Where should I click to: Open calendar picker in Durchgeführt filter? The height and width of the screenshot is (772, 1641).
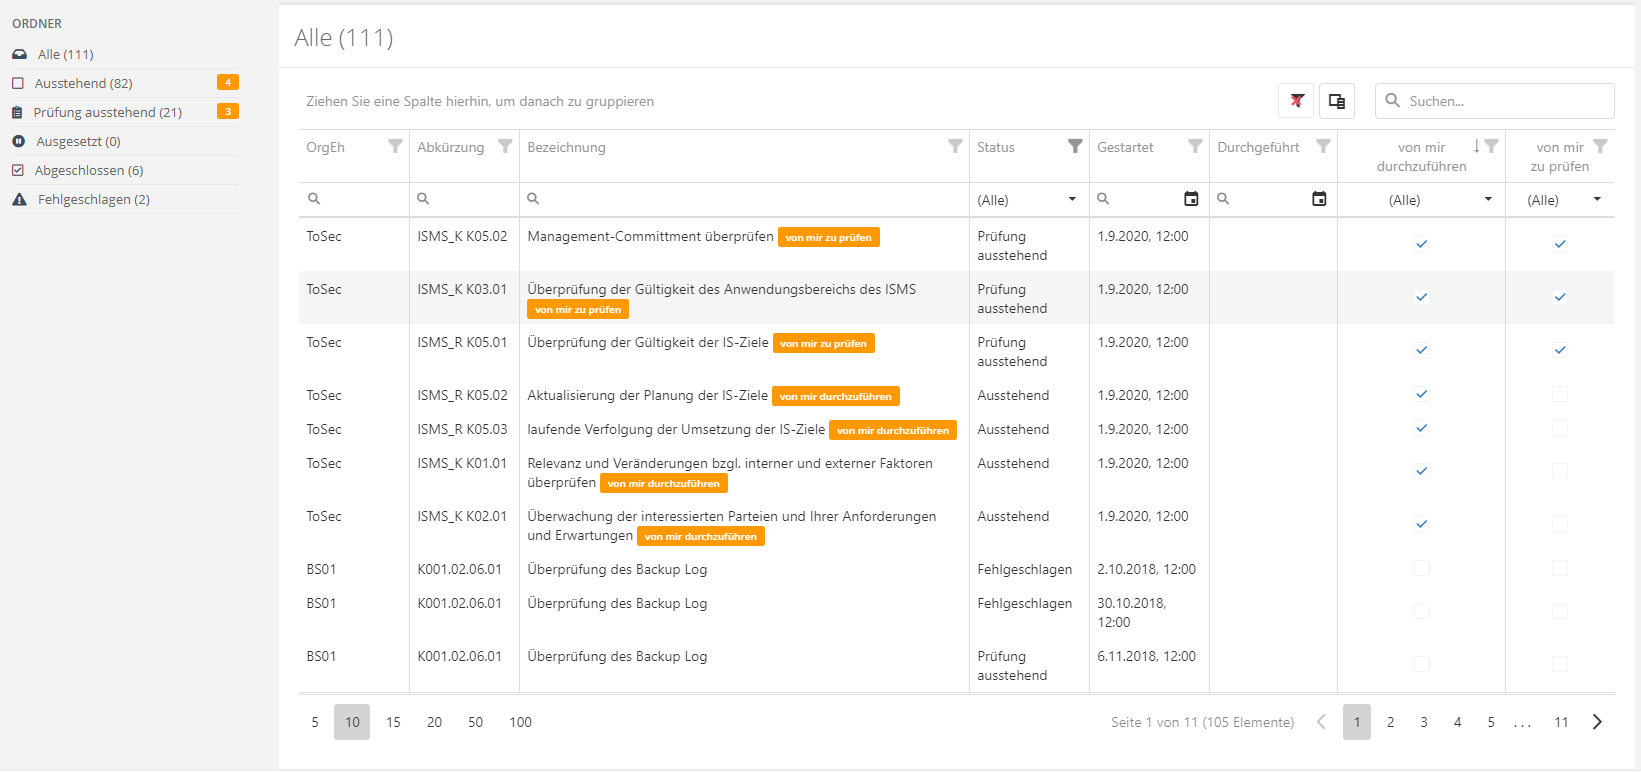tap(1319, 199)
